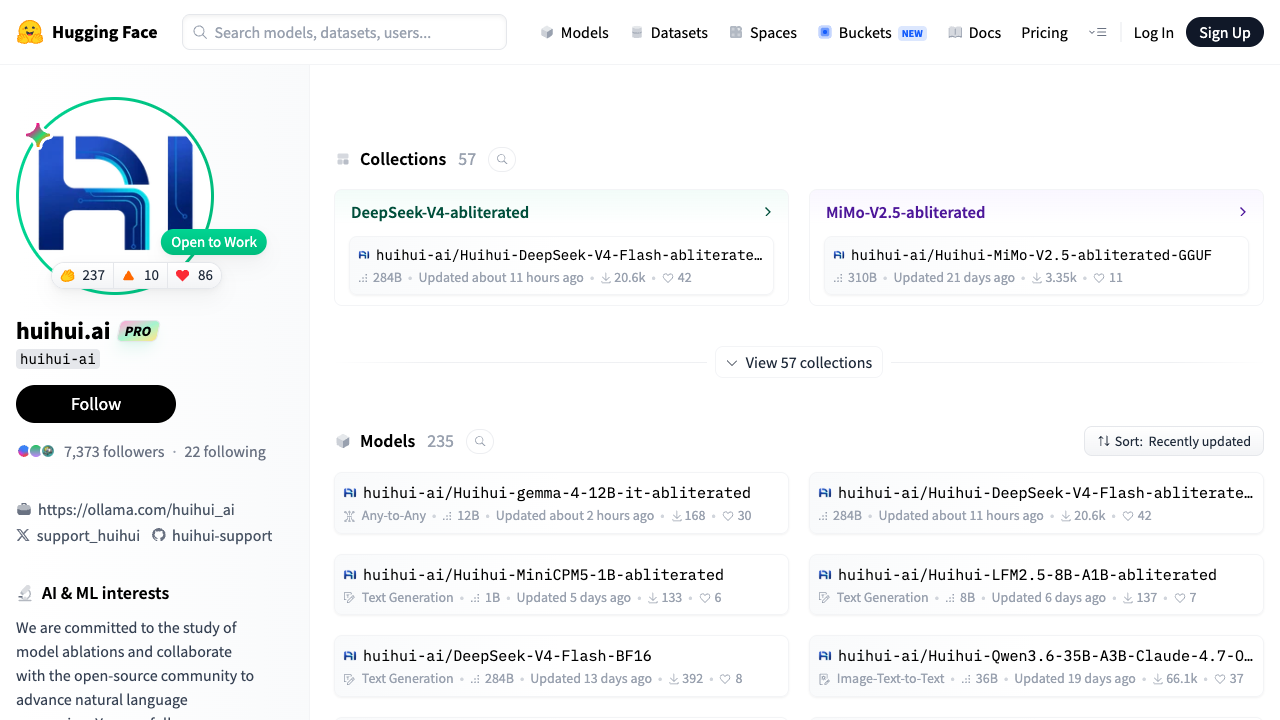Open the Huihui-LFM2.5-8B-A1B-abliterated model
Screen dimensions: 1280x720
[x=1036, y=585]
